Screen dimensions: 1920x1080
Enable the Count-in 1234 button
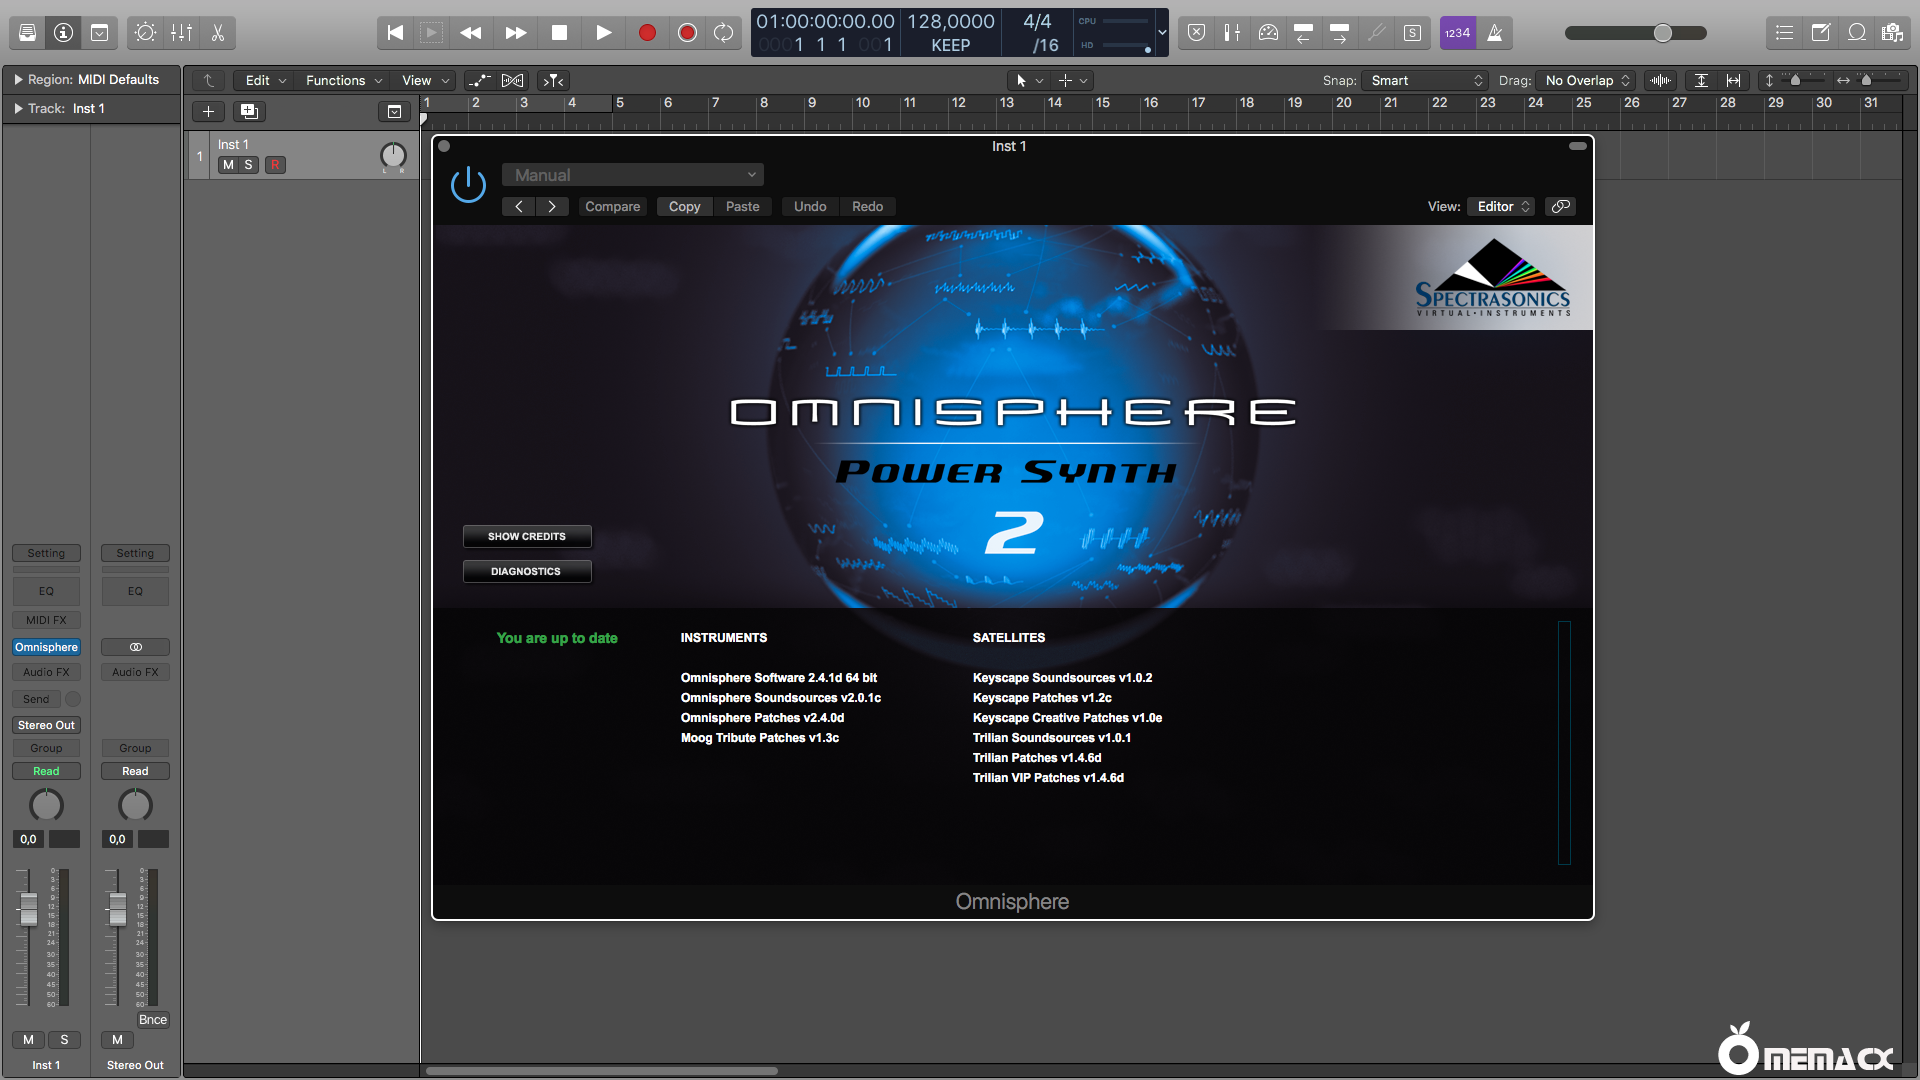pos(1457,33)
